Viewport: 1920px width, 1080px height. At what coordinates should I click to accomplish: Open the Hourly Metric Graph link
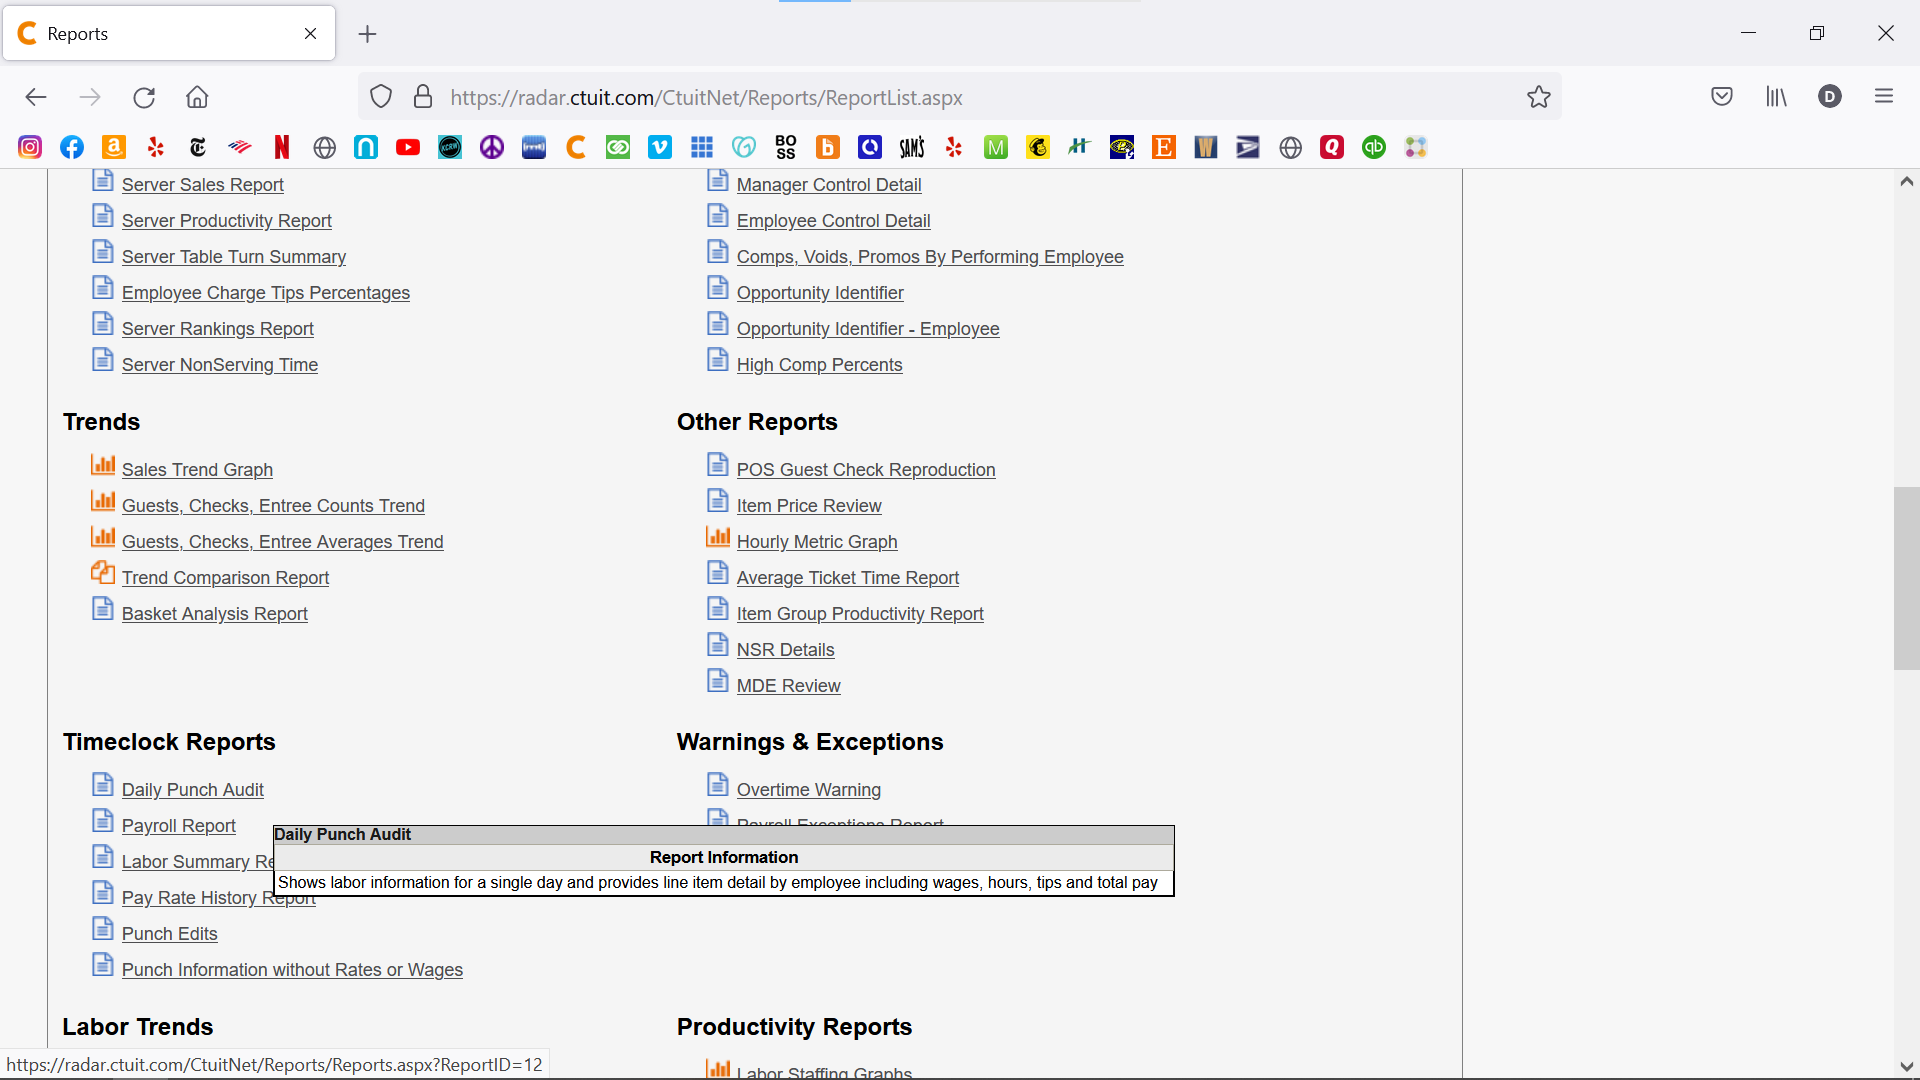click(x=816, y=542)
